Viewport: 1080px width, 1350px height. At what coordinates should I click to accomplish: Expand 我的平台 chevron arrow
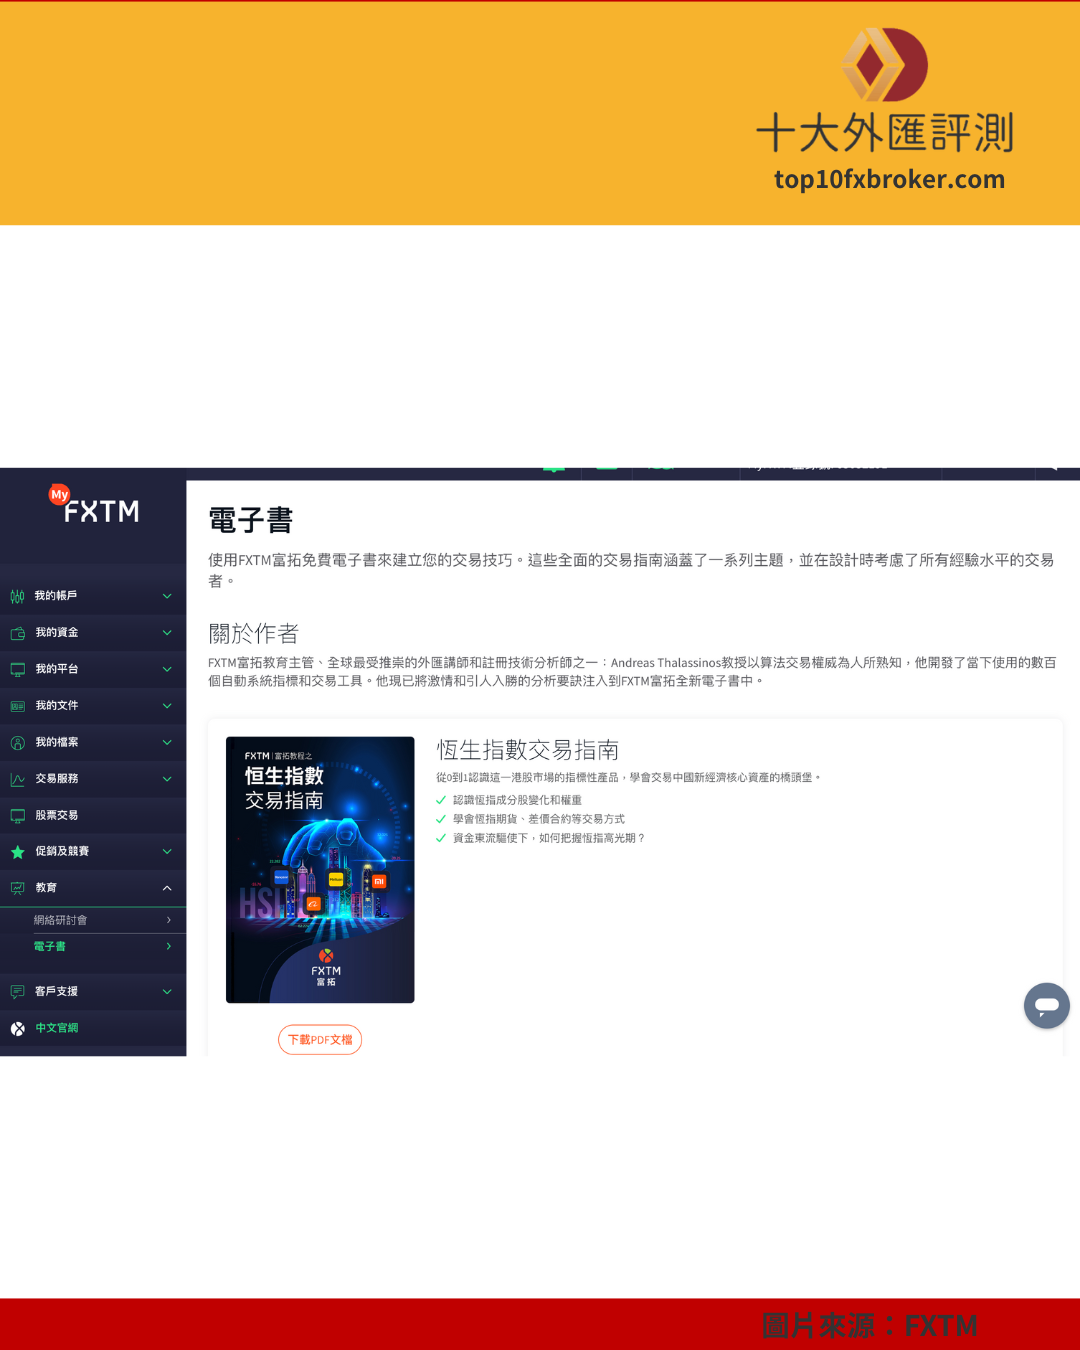[167, 669]
